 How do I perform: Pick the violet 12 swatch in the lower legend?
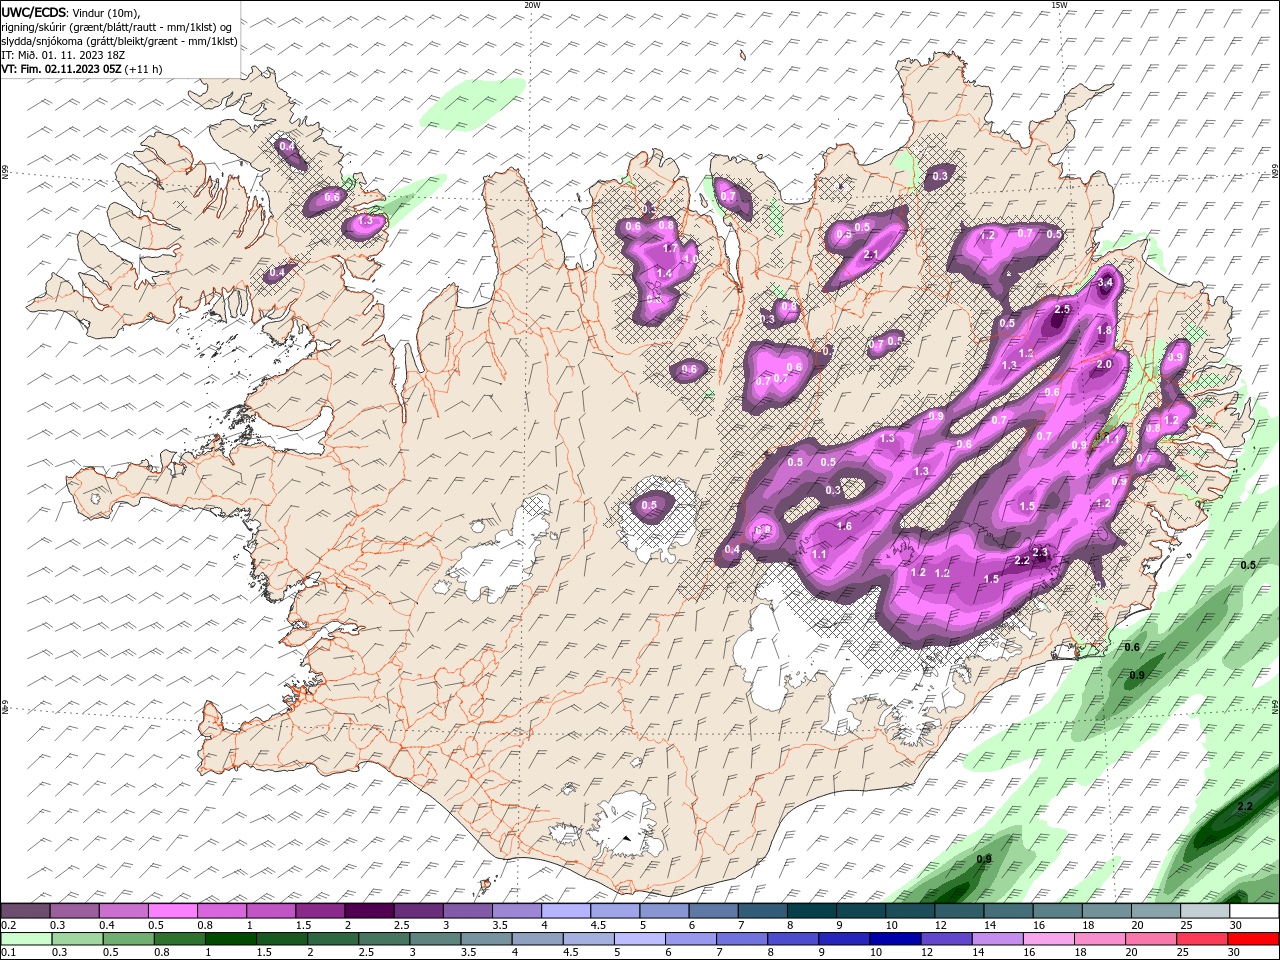(945, 939)
